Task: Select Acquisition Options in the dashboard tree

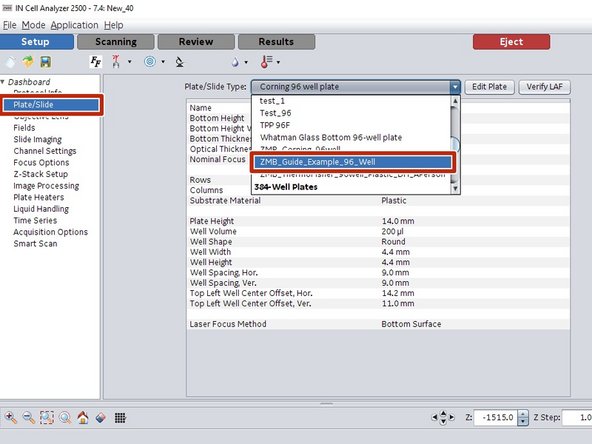Action: pos(51,232)
